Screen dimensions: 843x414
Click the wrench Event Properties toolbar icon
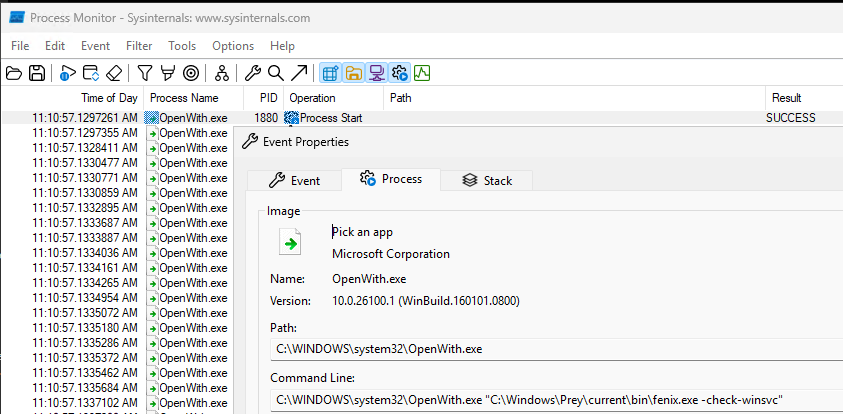coord(253,73)
